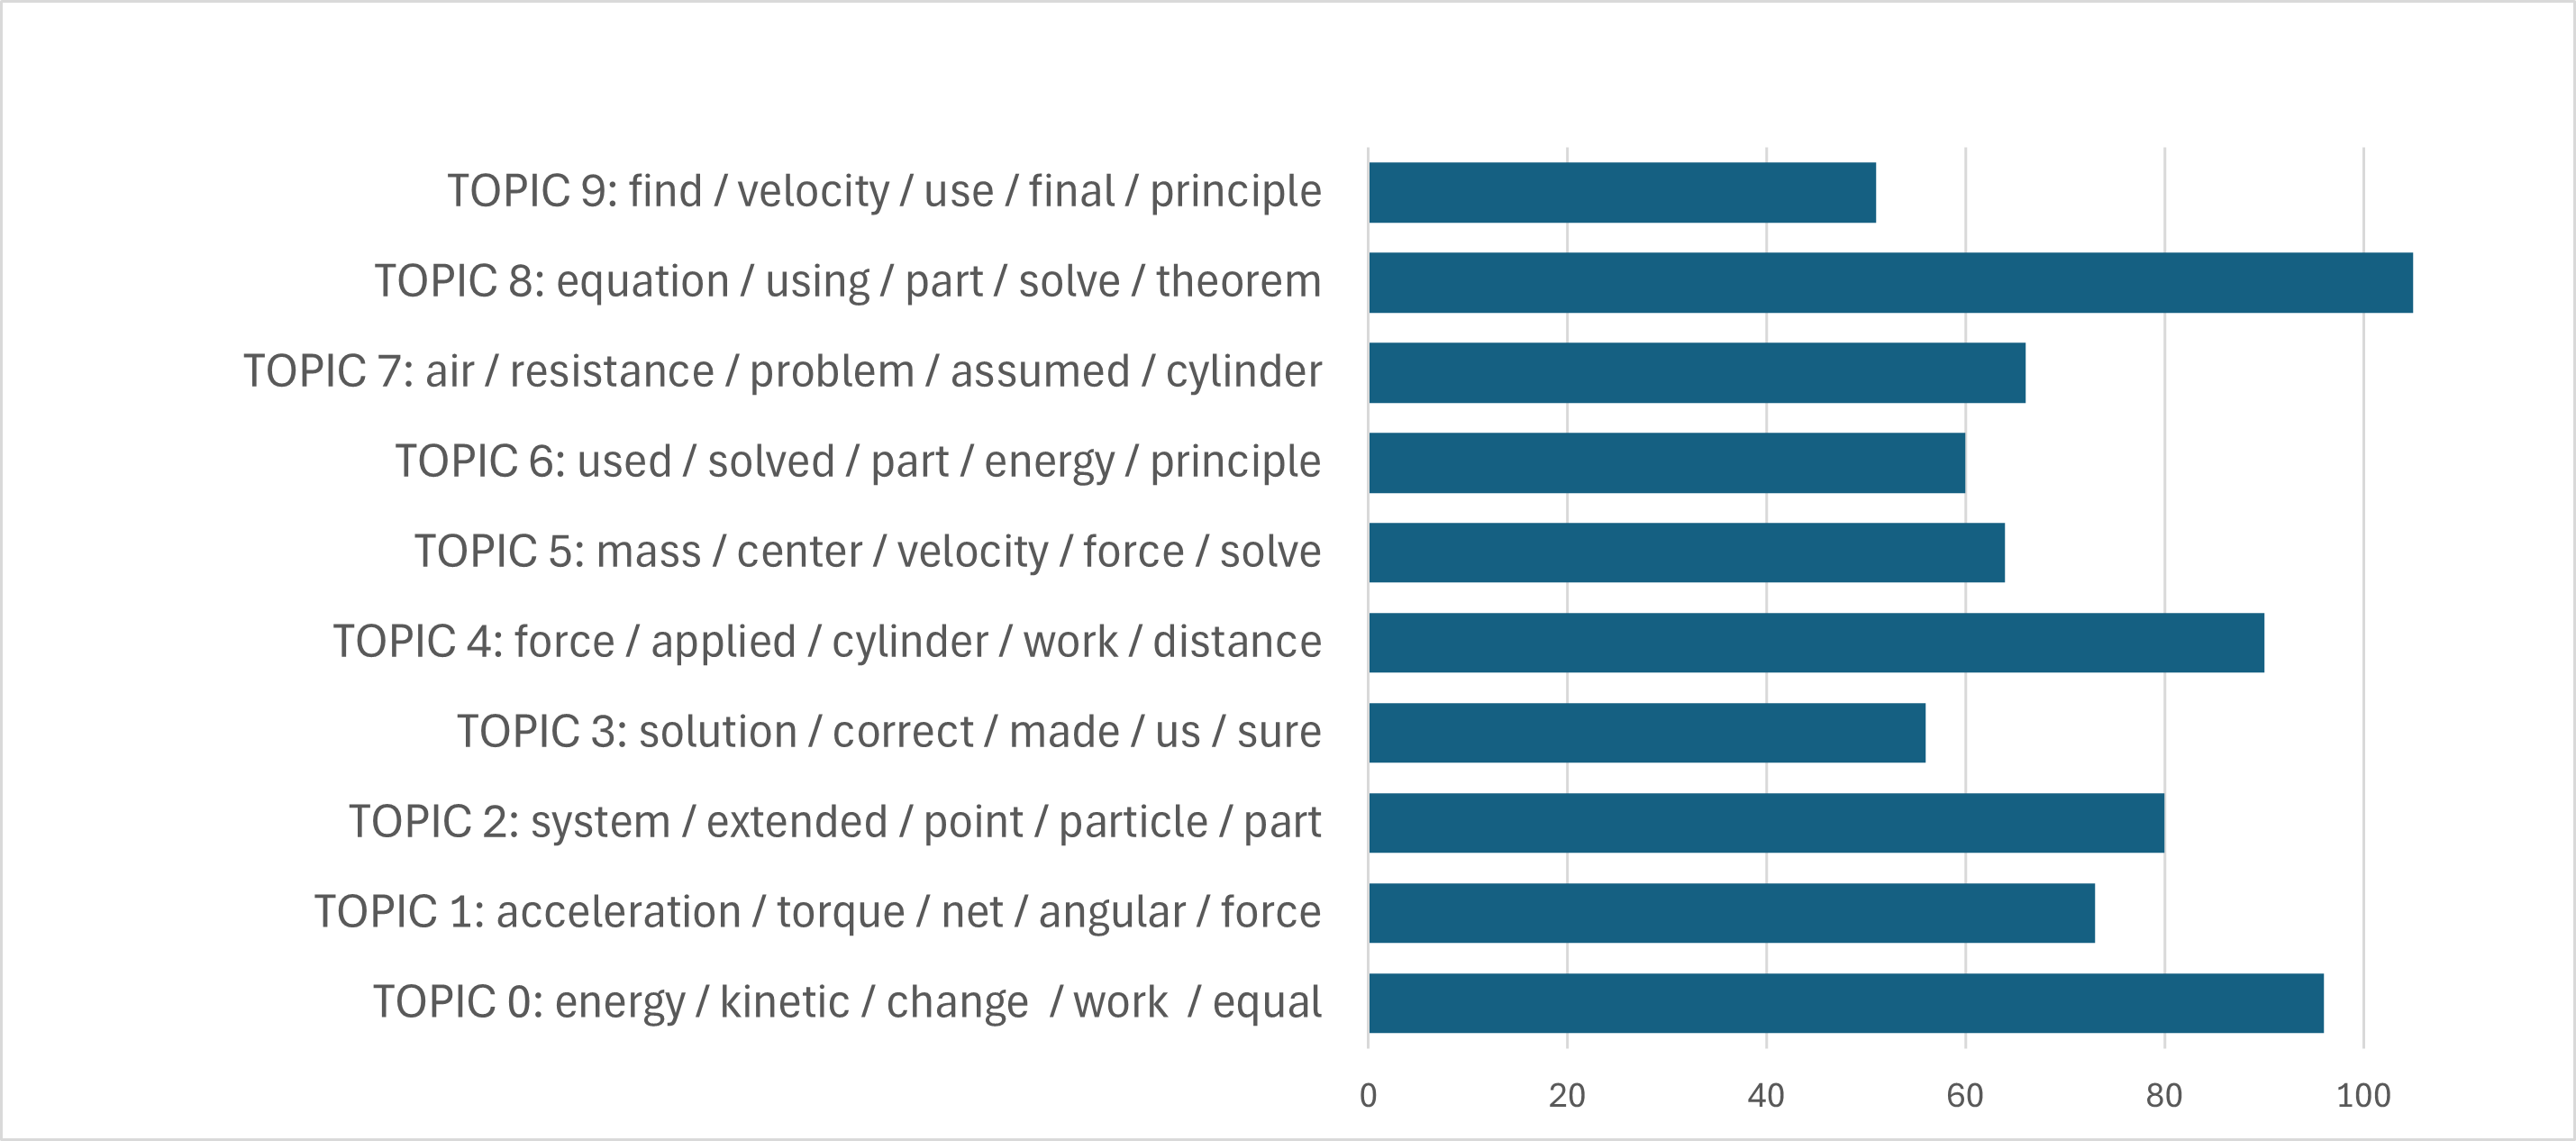Select the longest bar, TOPIC 8
Image resolution: width=2576 pixels, height=1141 pixels.
(x=1890, y=282)
